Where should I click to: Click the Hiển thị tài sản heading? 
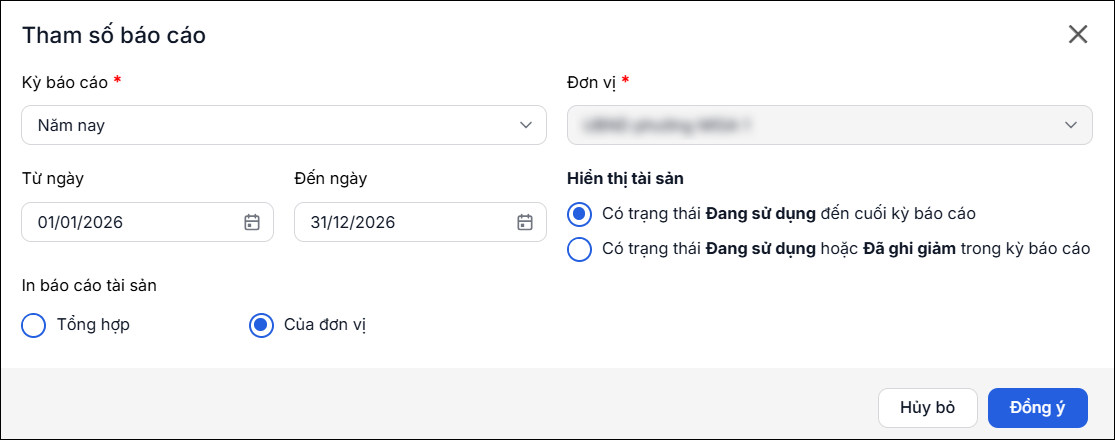626,178
